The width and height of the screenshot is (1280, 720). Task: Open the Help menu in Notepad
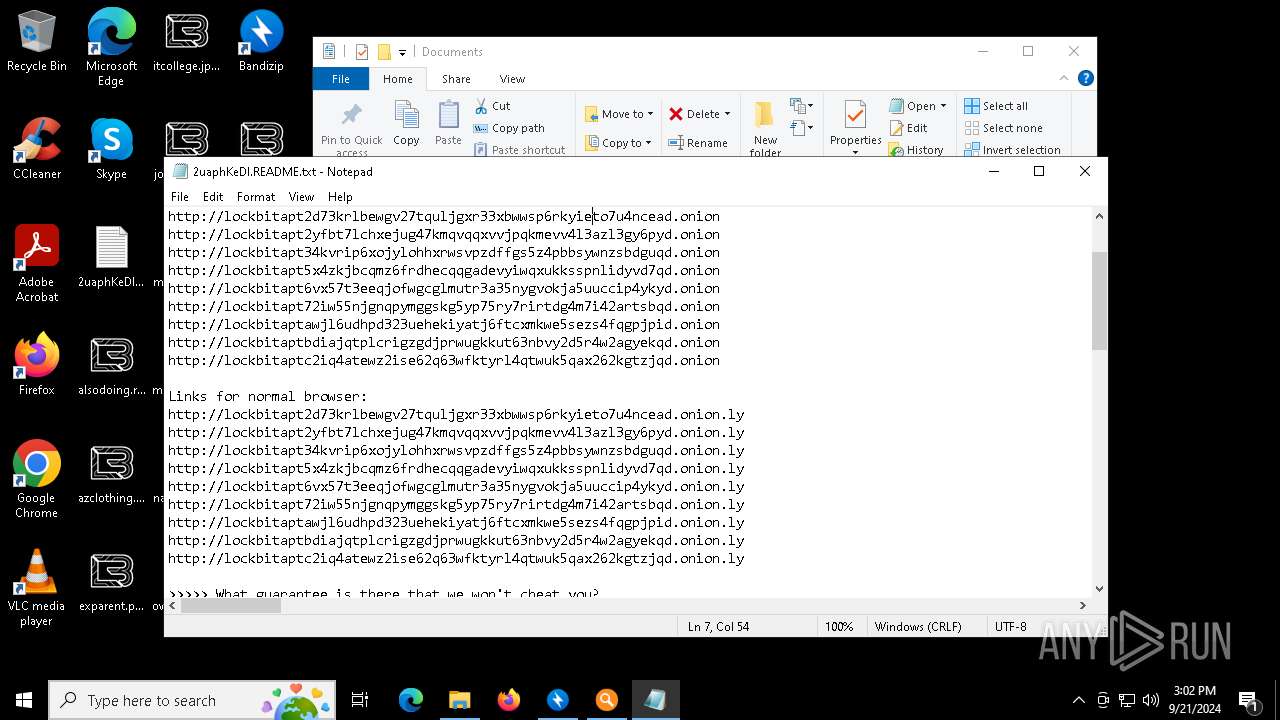pos(340,197)
